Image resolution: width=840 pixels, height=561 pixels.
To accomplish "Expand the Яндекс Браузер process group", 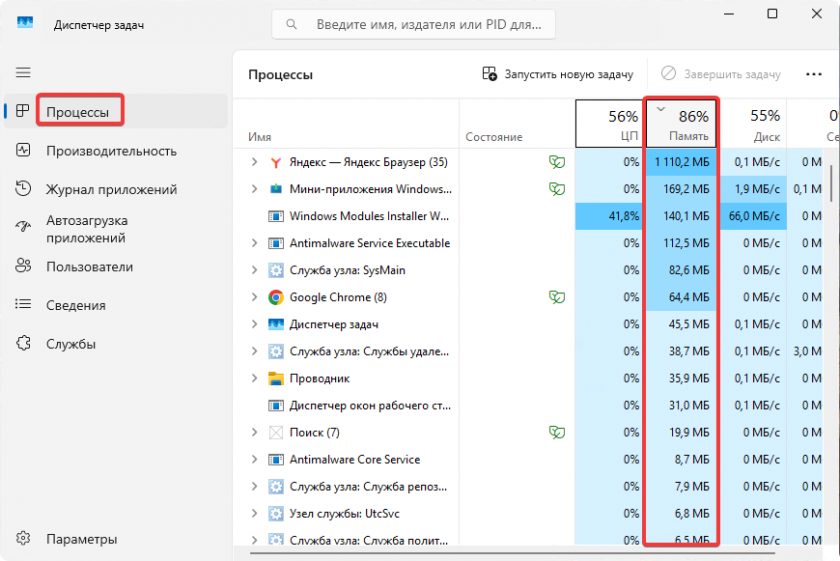I will click(x=254, y=162).
